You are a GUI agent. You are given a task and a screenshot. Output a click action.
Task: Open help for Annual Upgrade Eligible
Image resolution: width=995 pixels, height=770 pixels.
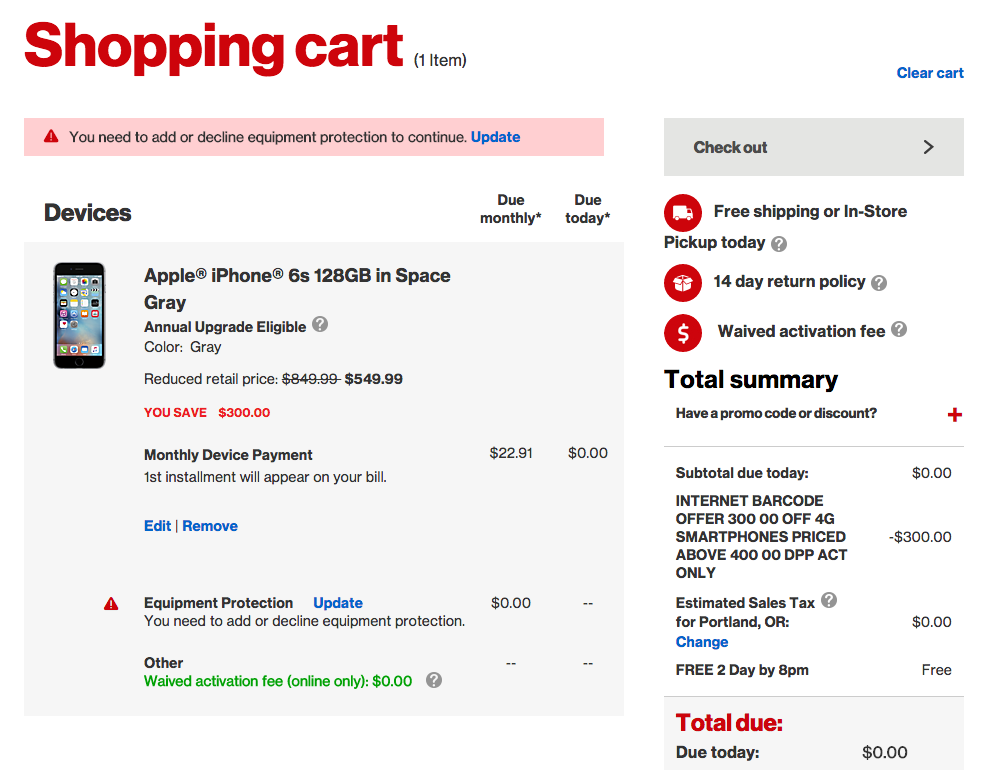point(320,325)
